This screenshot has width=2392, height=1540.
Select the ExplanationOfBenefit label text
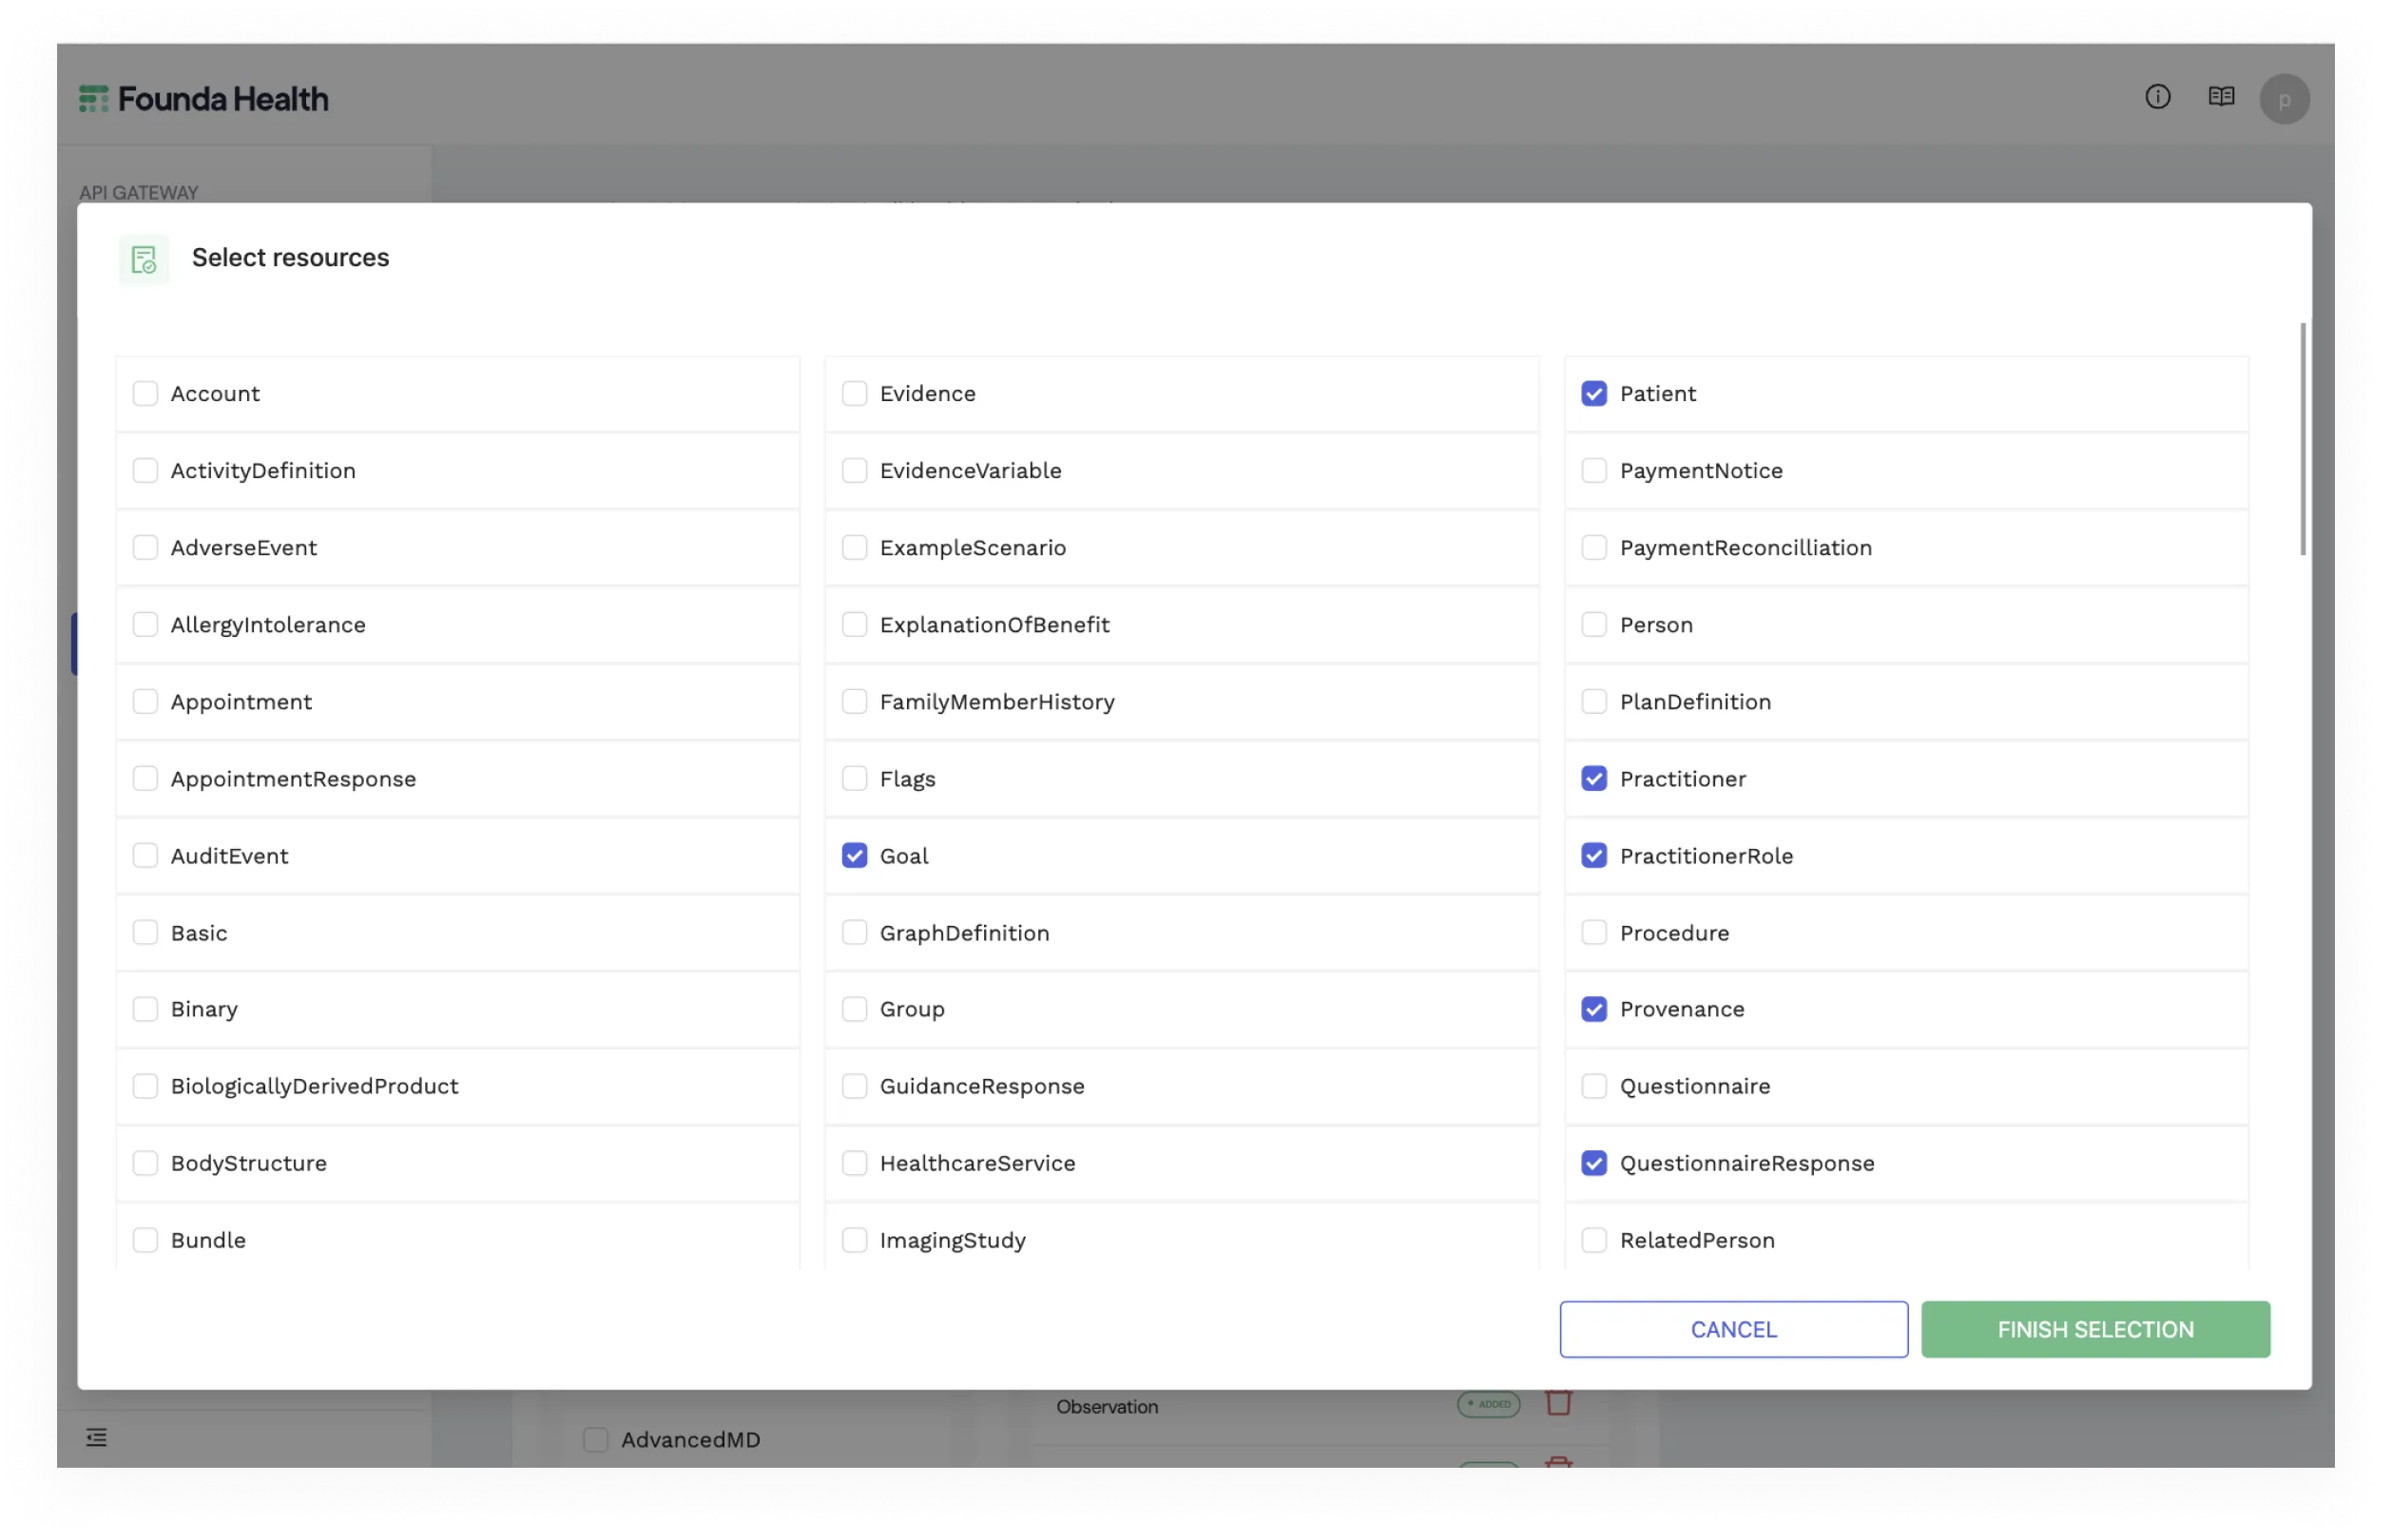994,624
